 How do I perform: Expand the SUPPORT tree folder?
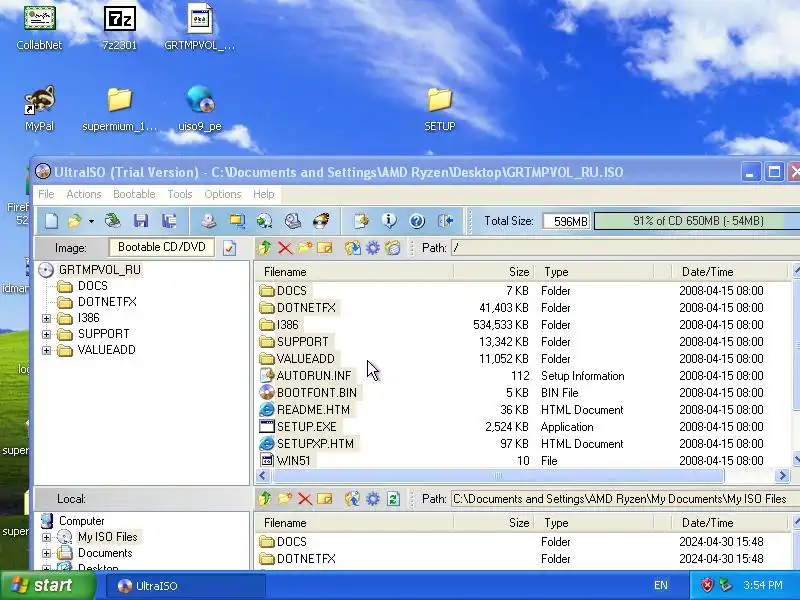(46, 335)
